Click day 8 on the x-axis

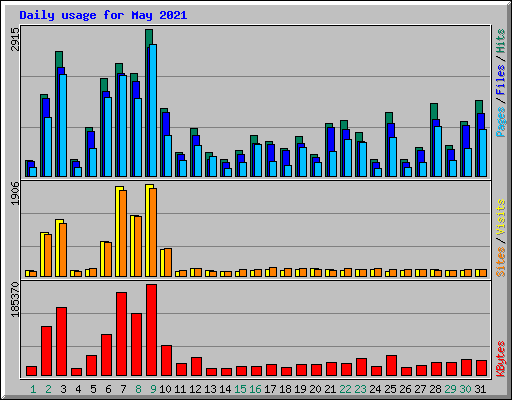[x=138, y=389]
